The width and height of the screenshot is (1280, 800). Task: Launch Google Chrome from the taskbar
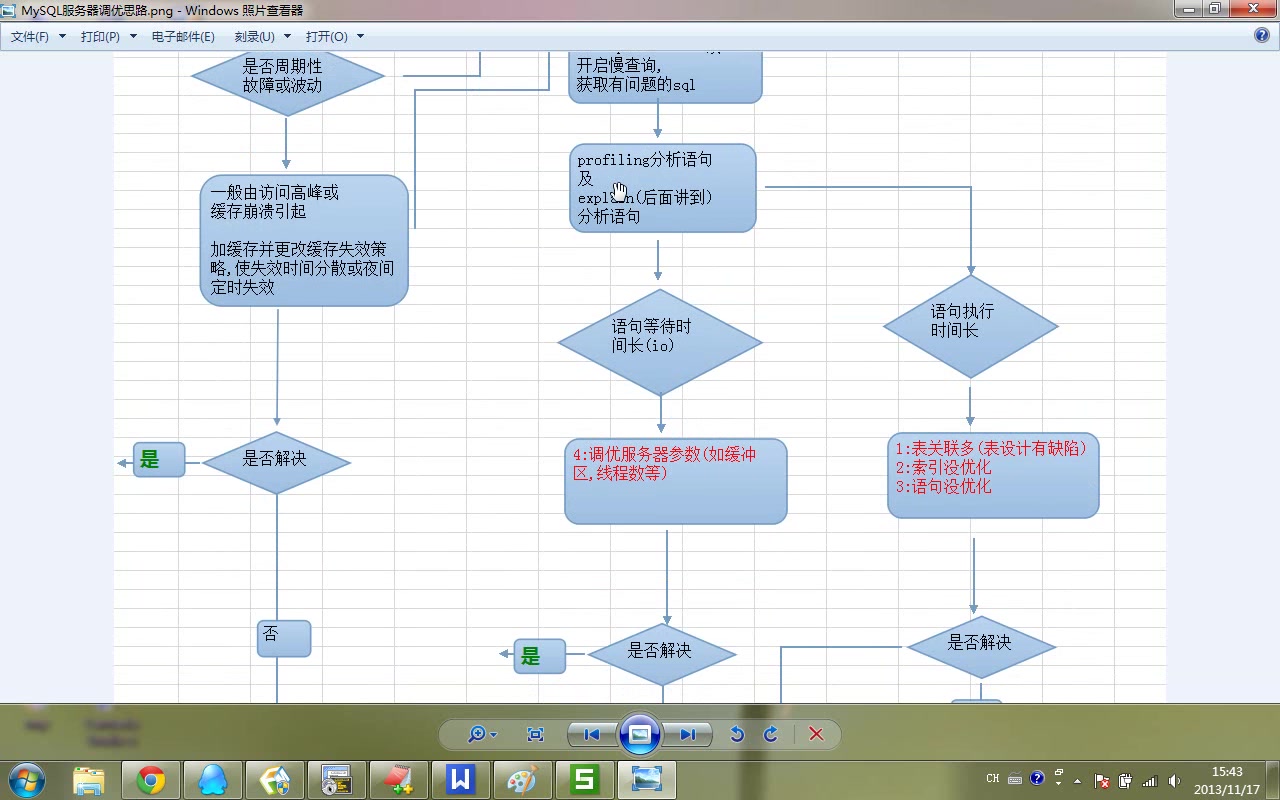(x=151, y=779)
